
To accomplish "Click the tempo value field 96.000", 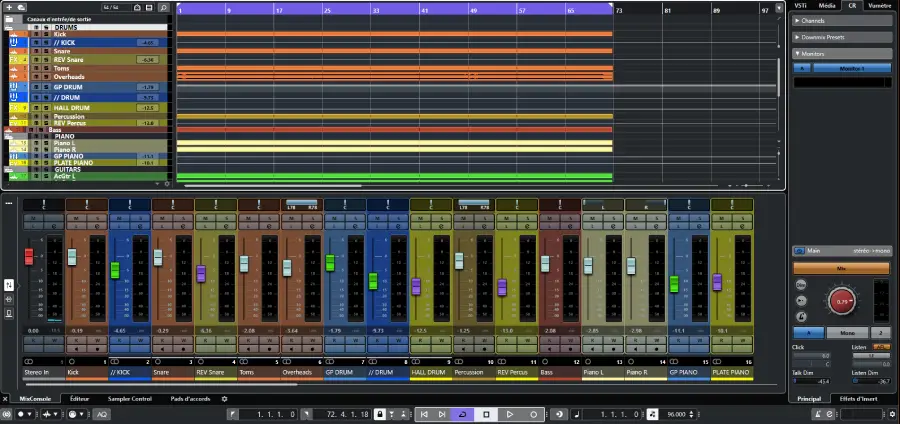I will (676, 414).
